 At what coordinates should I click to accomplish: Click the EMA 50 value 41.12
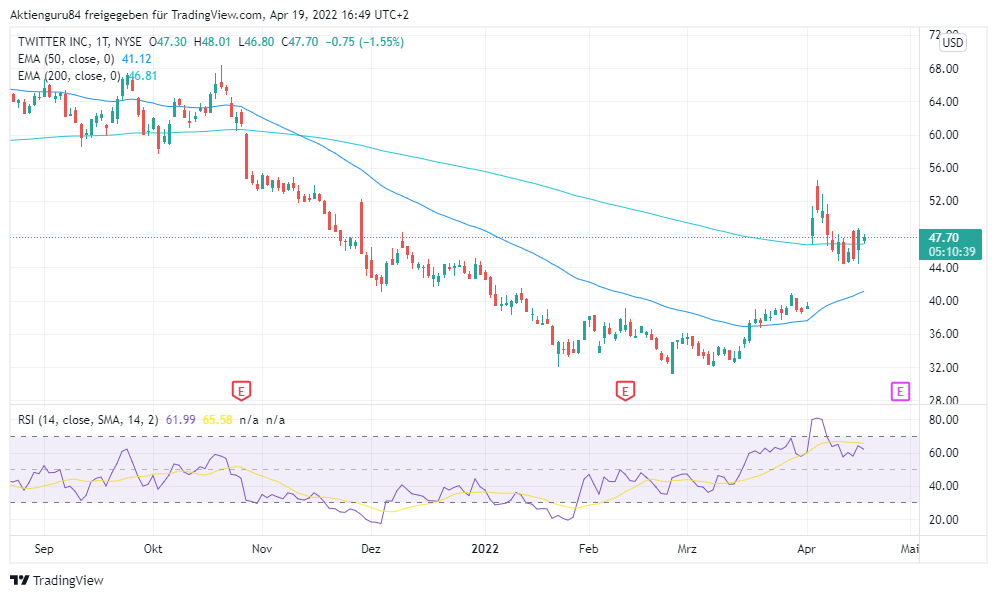(137, 59)
